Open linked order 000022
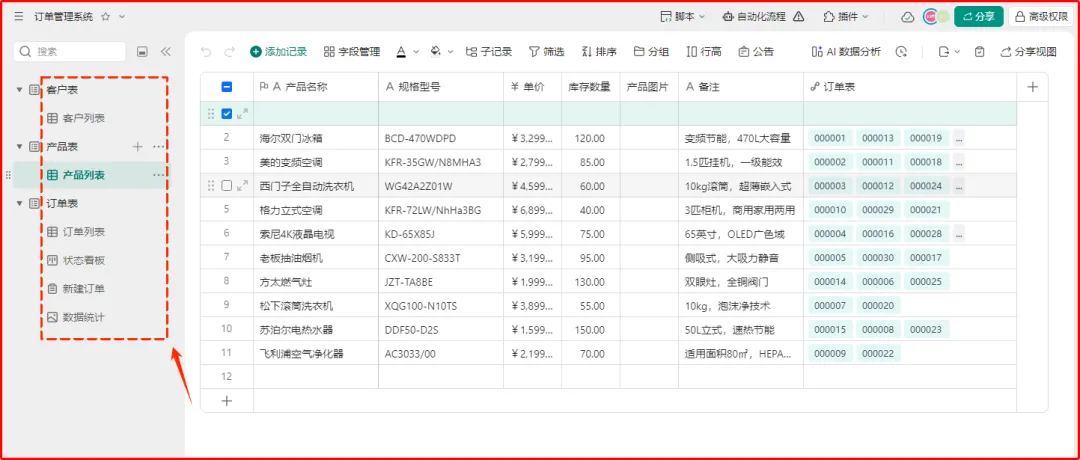 pyautogui.click(x=878, y=354)
